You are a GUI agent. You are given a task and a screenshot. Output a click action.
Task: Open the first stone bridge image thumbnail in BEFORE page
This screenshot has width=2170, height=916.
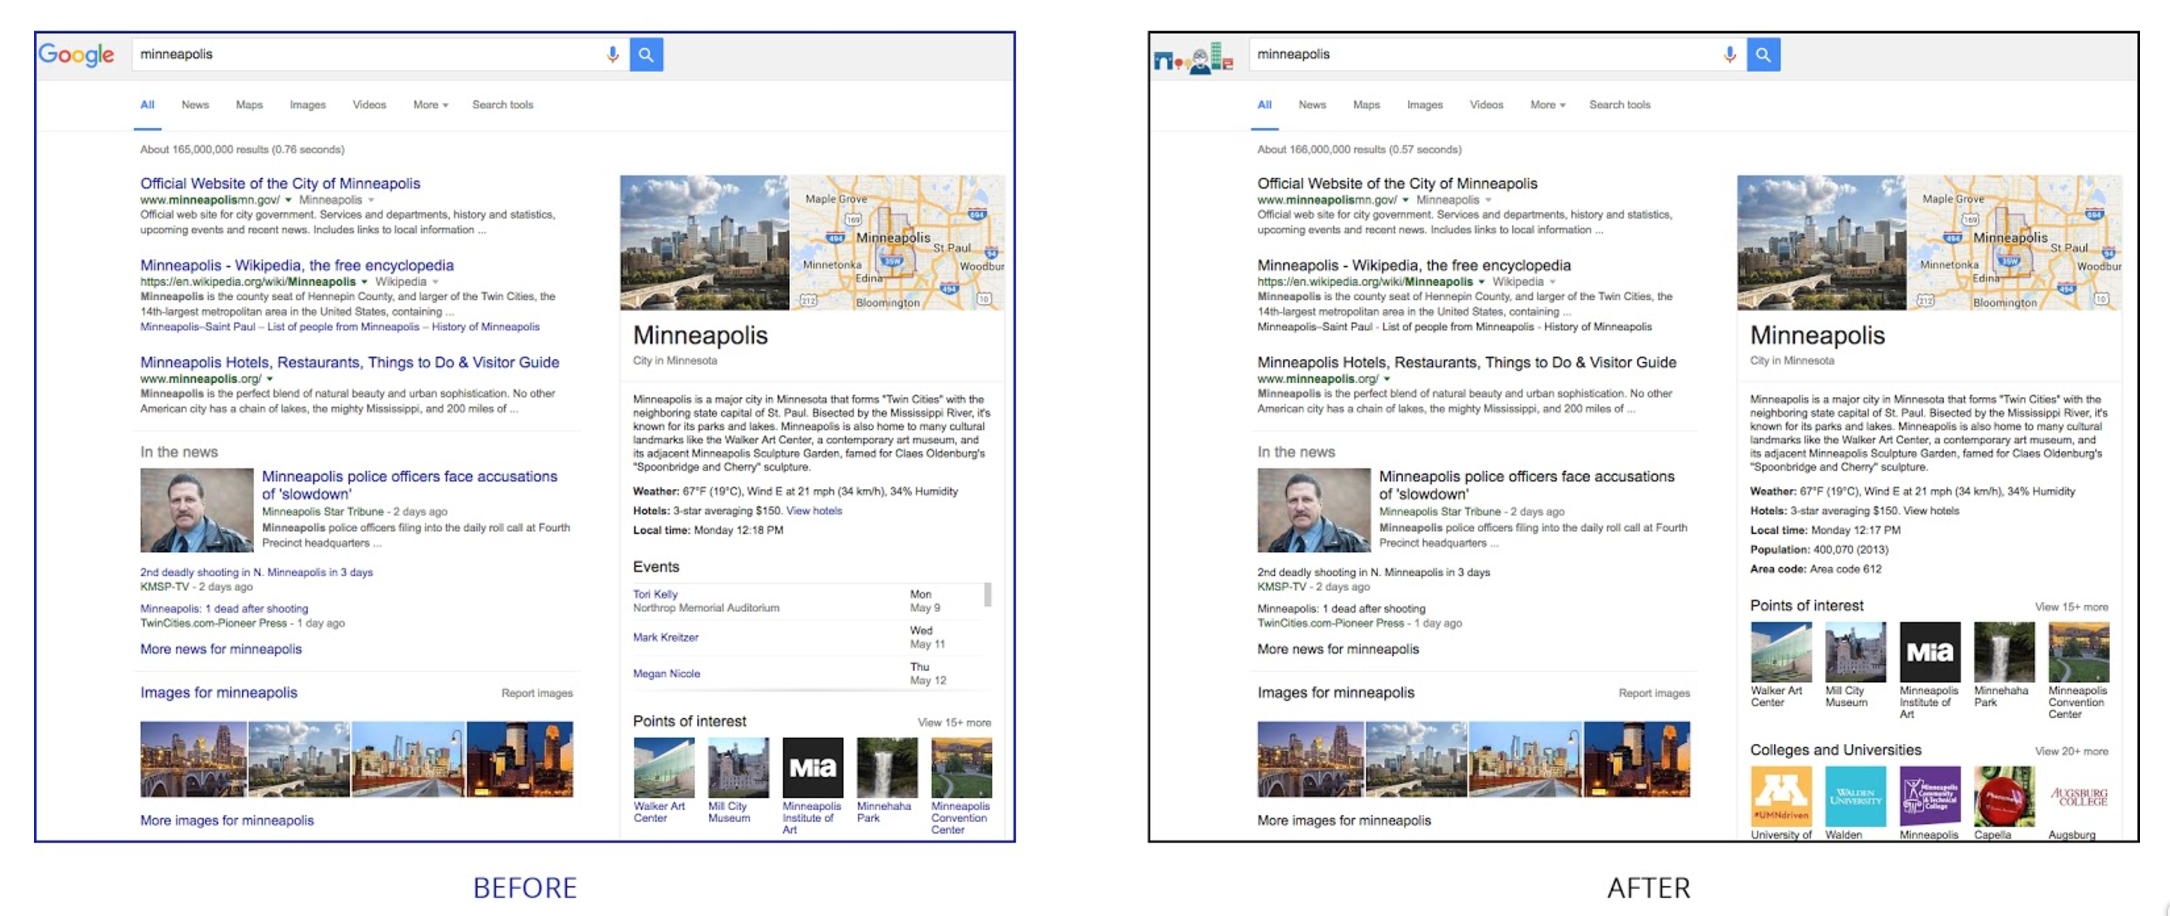tap(193, 759)
